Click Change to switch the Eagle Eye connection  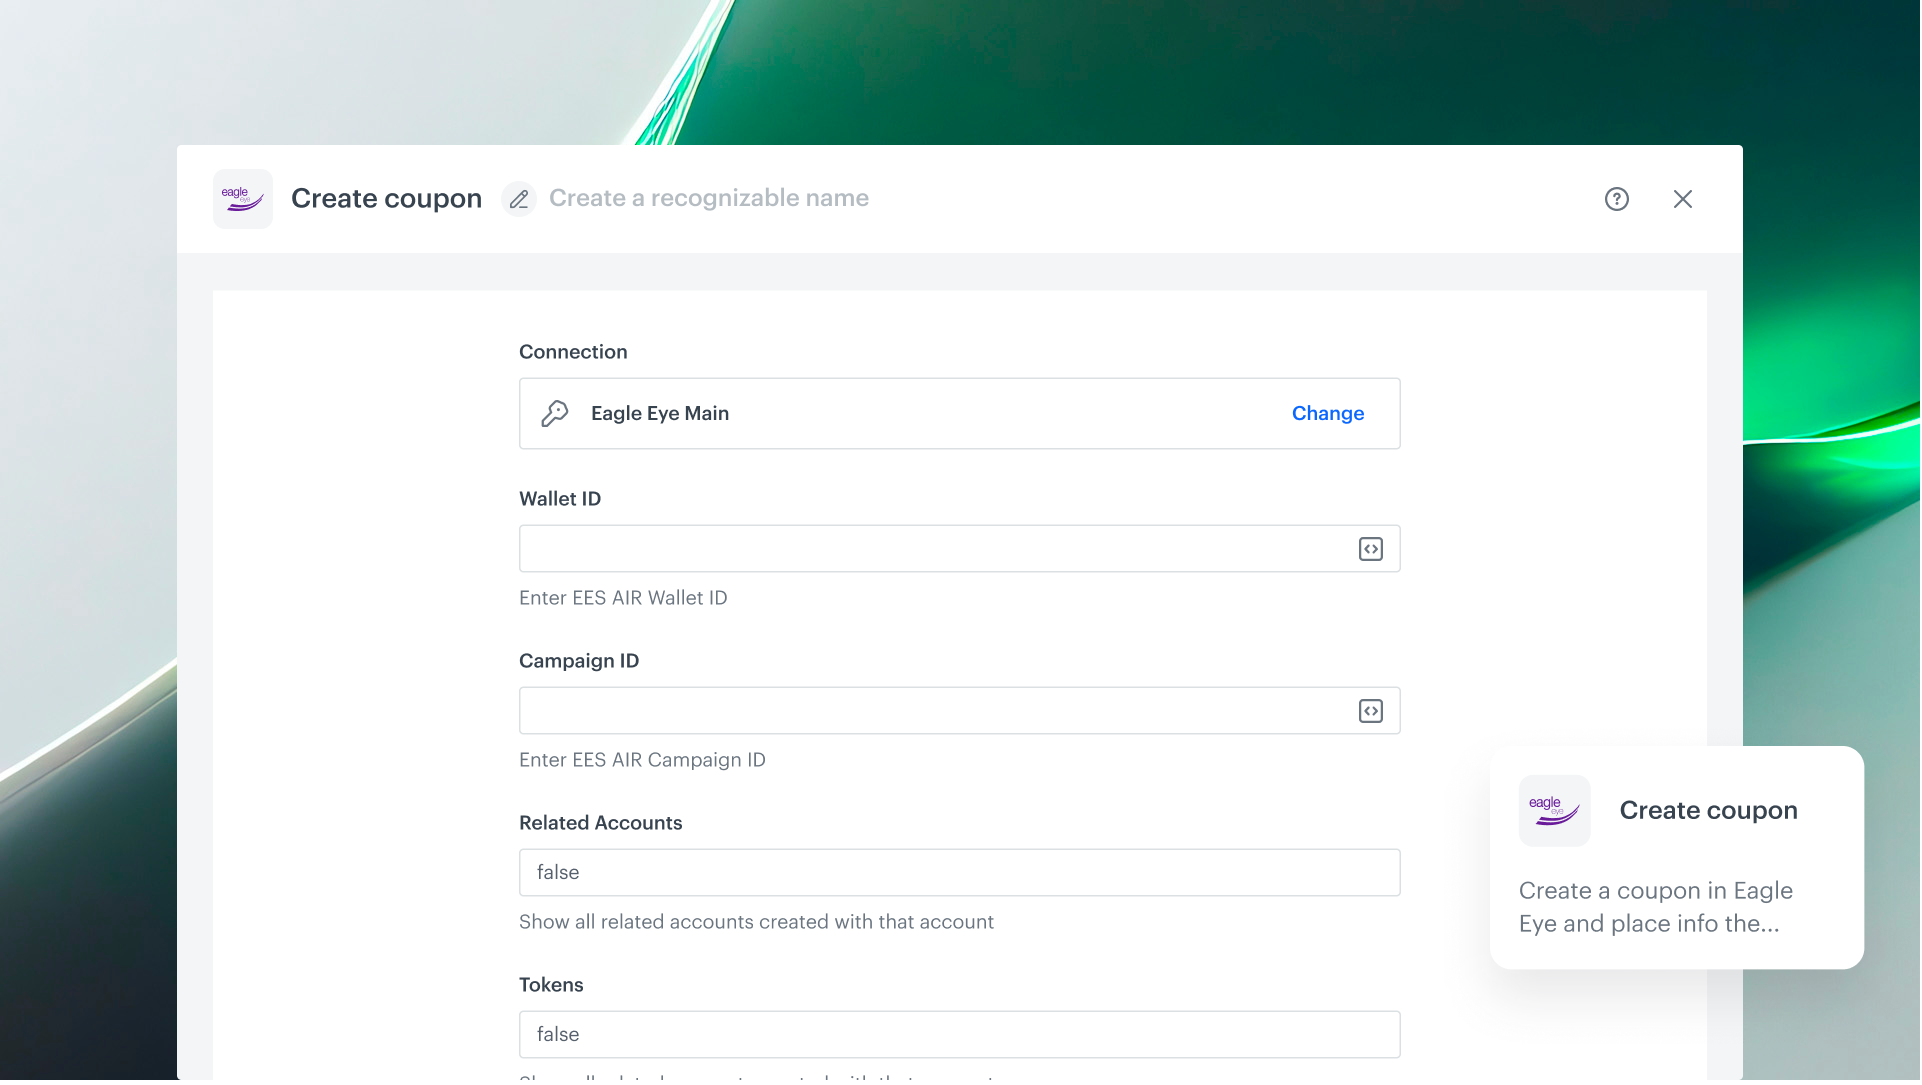(x=1327, y=413)
